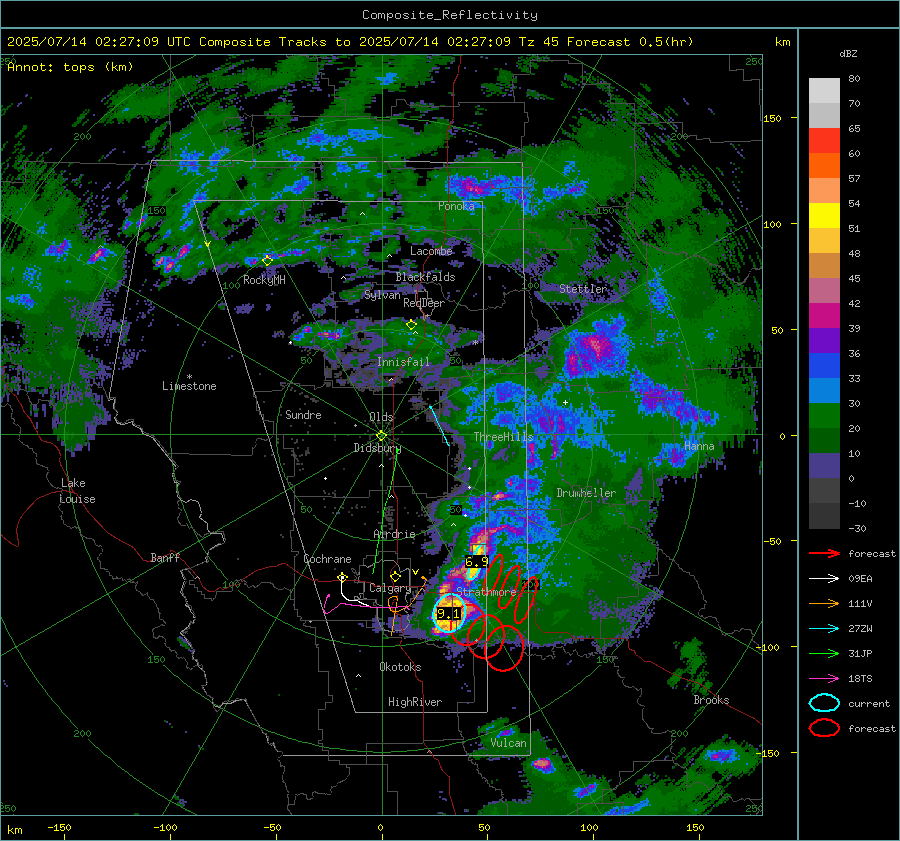Viewport: 900px width, 841px height.
Task: Select the white 09EA arrow in legend
Action: (824, 579)
